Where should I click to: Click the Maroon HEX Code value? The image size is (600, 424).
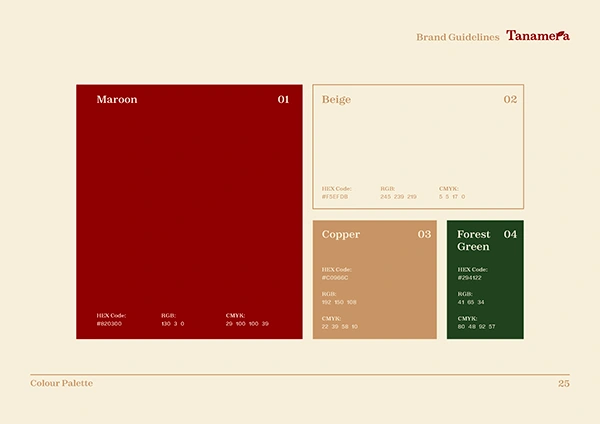click(x=109, y=324)
